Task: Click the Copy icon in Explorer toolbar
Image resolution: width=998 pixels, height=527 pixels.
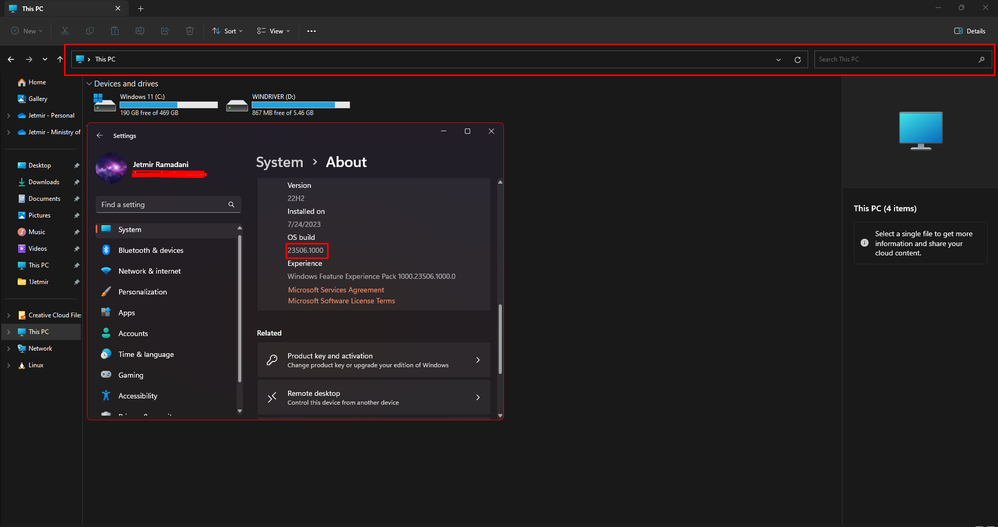Action: [90, 31]
